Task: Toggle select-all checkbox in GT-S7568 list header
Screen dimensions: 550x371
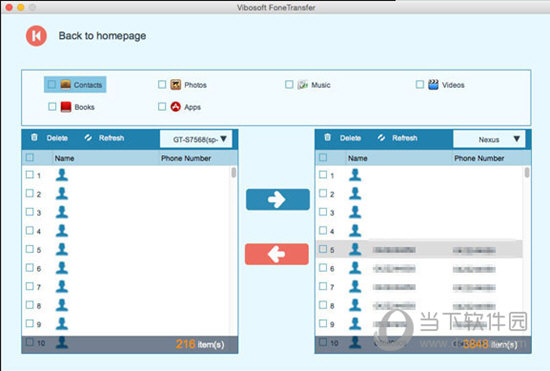Action: click(30, 157)
